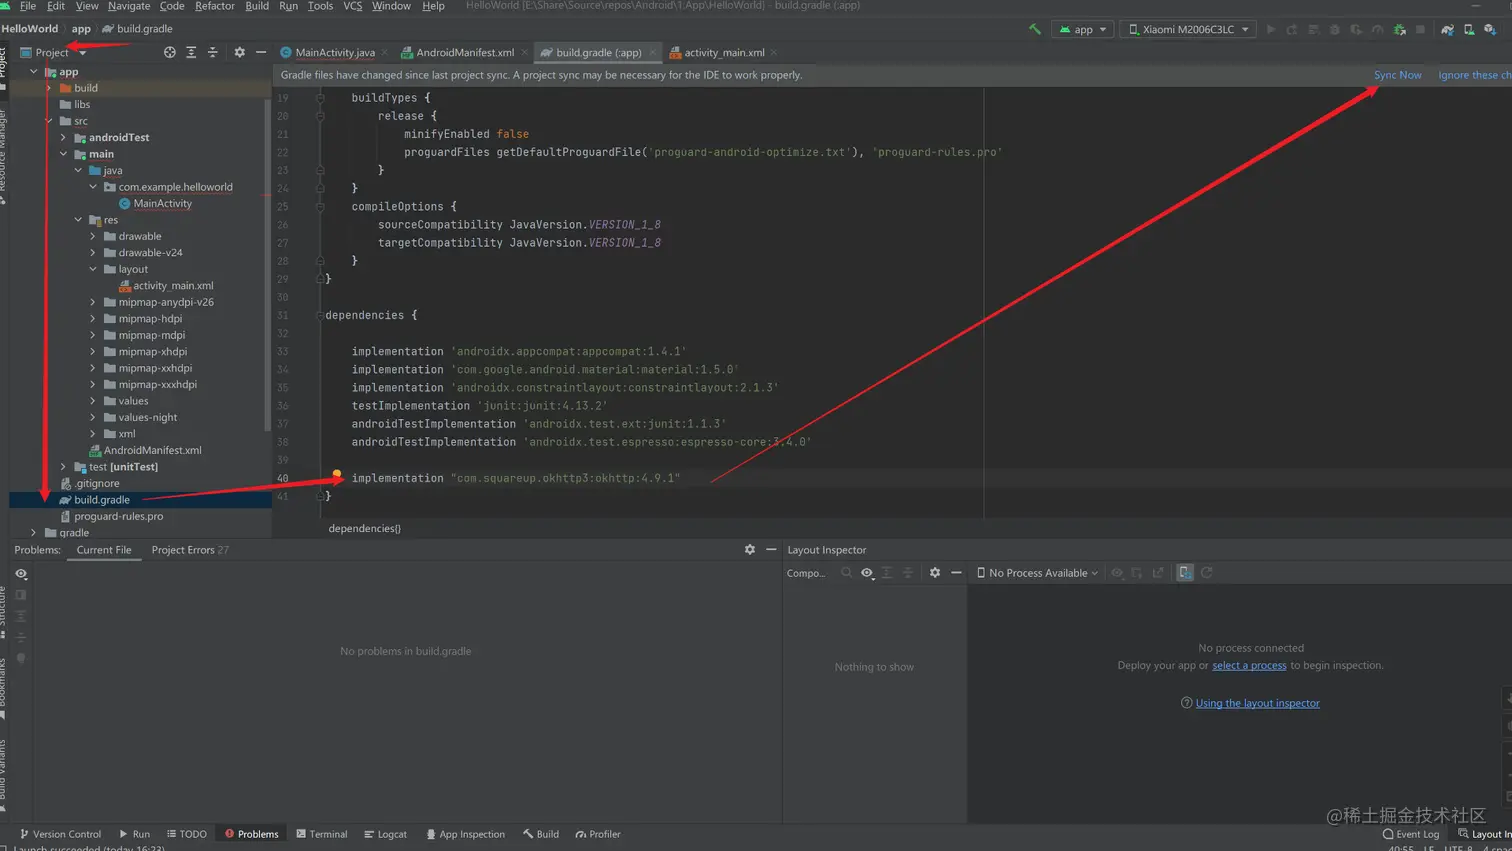Open the VCS menu
1512x851 pixels.
[352, 6]
